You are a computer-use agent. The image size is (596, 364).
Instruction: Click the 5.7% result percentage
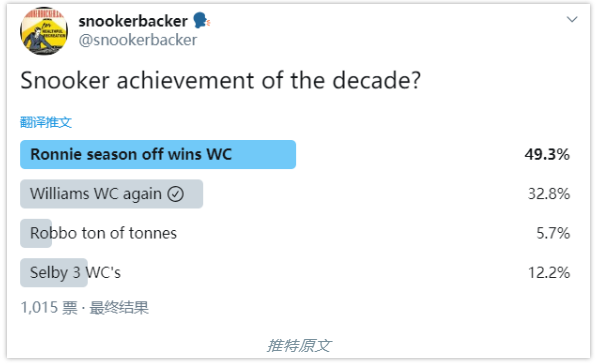point(553,233)
